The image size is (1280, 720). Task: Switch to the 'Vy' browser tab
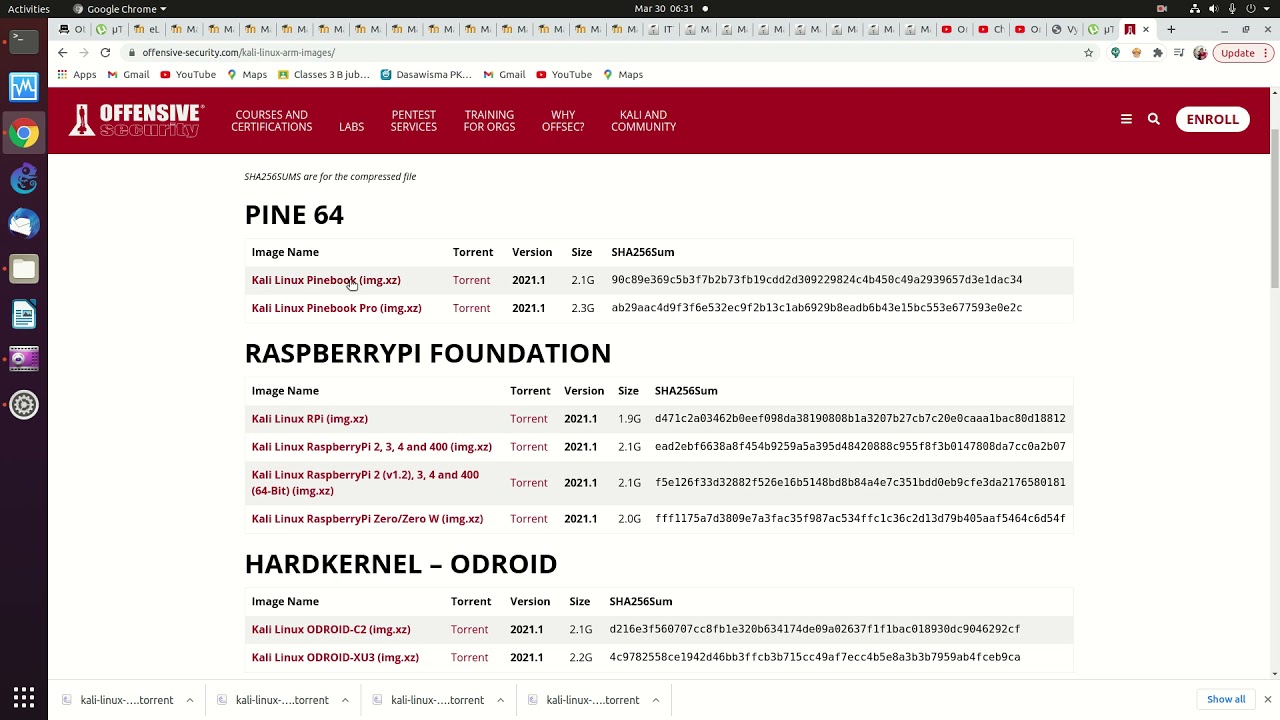coord(1063,30)
